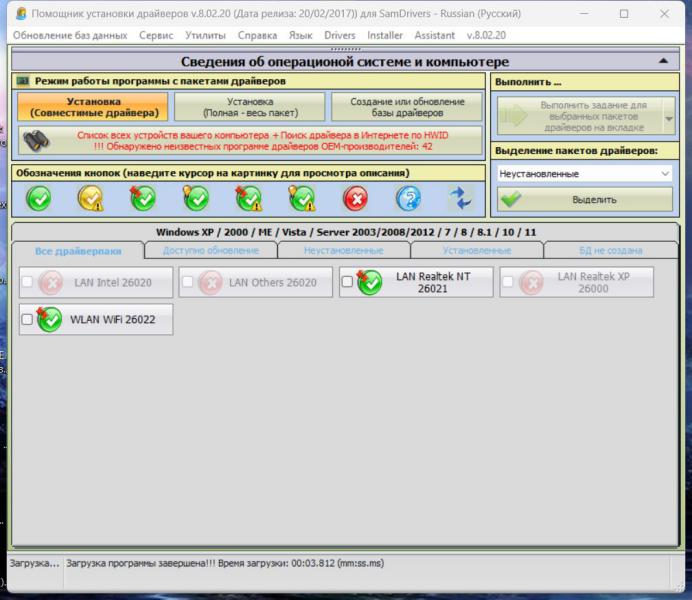
Task: Click the blue question mark legend icon
Action: pos(408,198)
